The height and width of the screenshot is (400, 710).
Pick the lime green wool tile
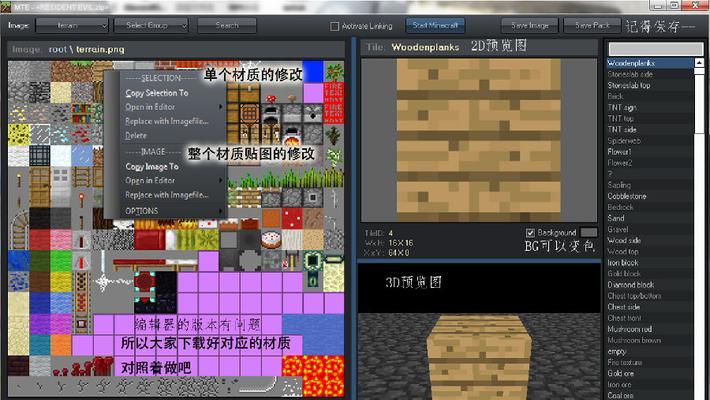tap(61, 260)
